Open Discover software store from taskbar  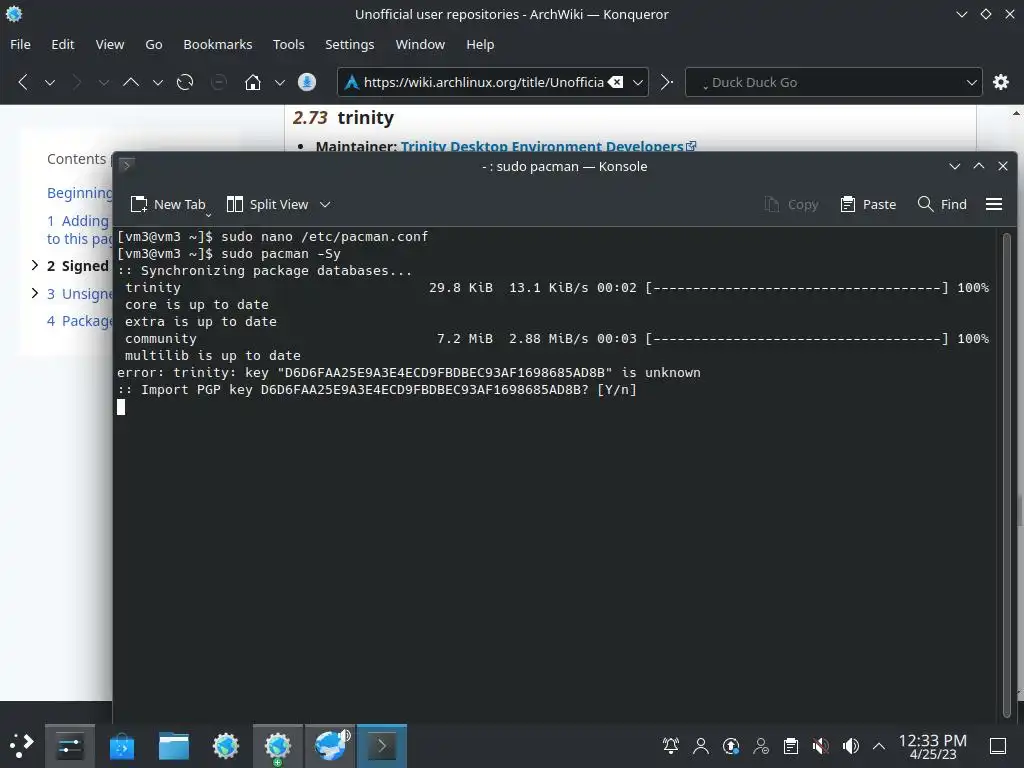(121, 746)
